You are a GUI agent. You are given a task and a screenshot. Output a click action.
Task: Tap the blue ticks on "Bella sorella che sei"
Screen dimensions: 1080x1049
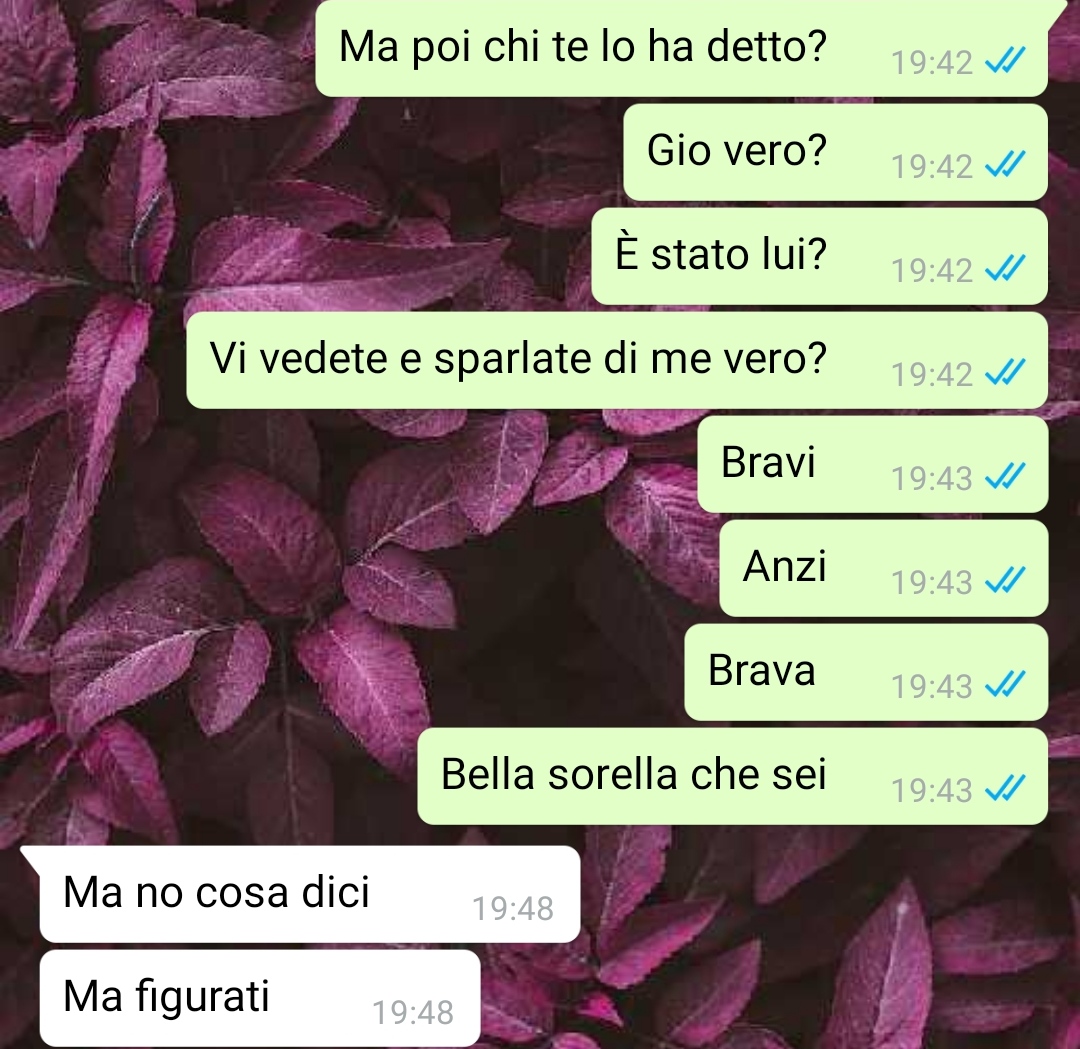point(1006,788)
